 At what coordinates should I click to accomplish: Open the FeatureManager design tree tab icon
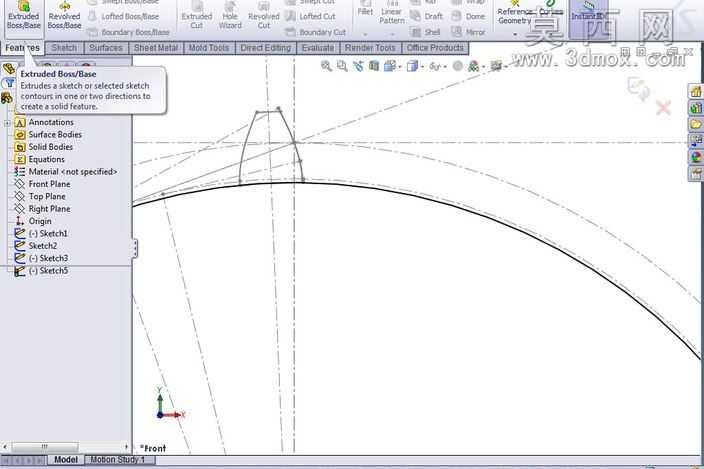[x=9, y=69]
